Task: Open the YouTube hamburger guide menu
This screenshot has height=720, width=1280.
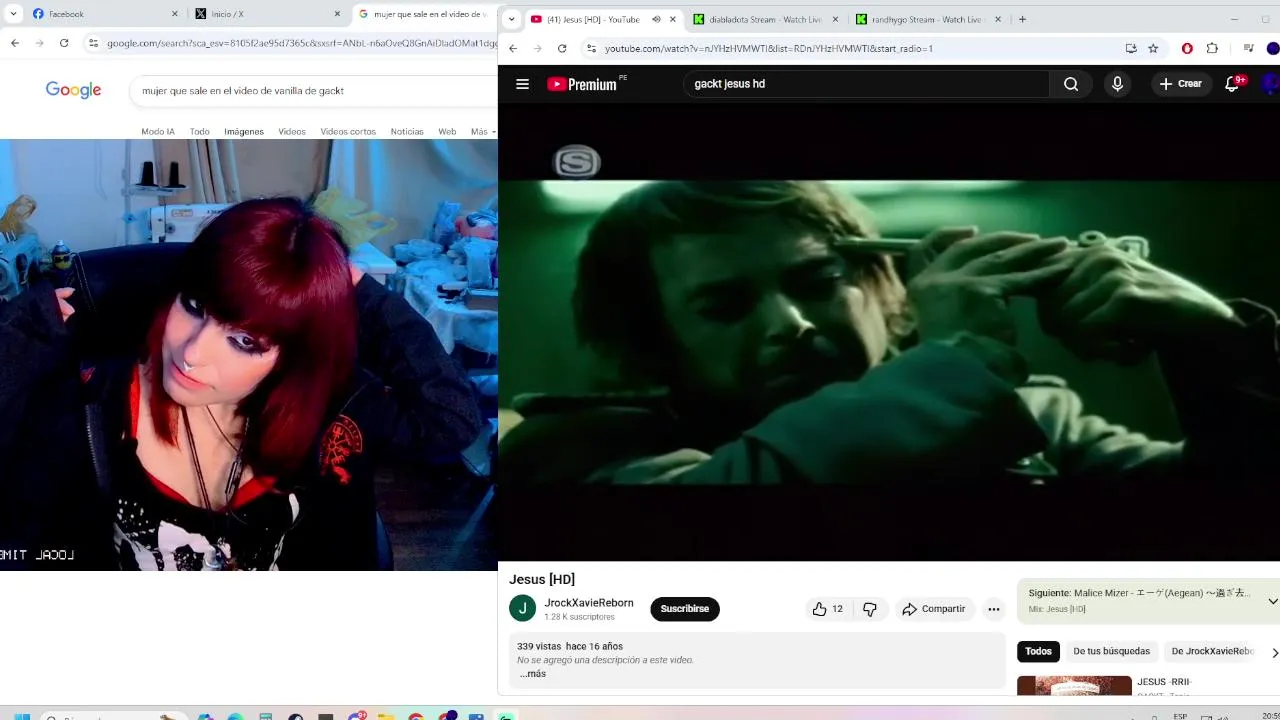Action: pos(522,84)
